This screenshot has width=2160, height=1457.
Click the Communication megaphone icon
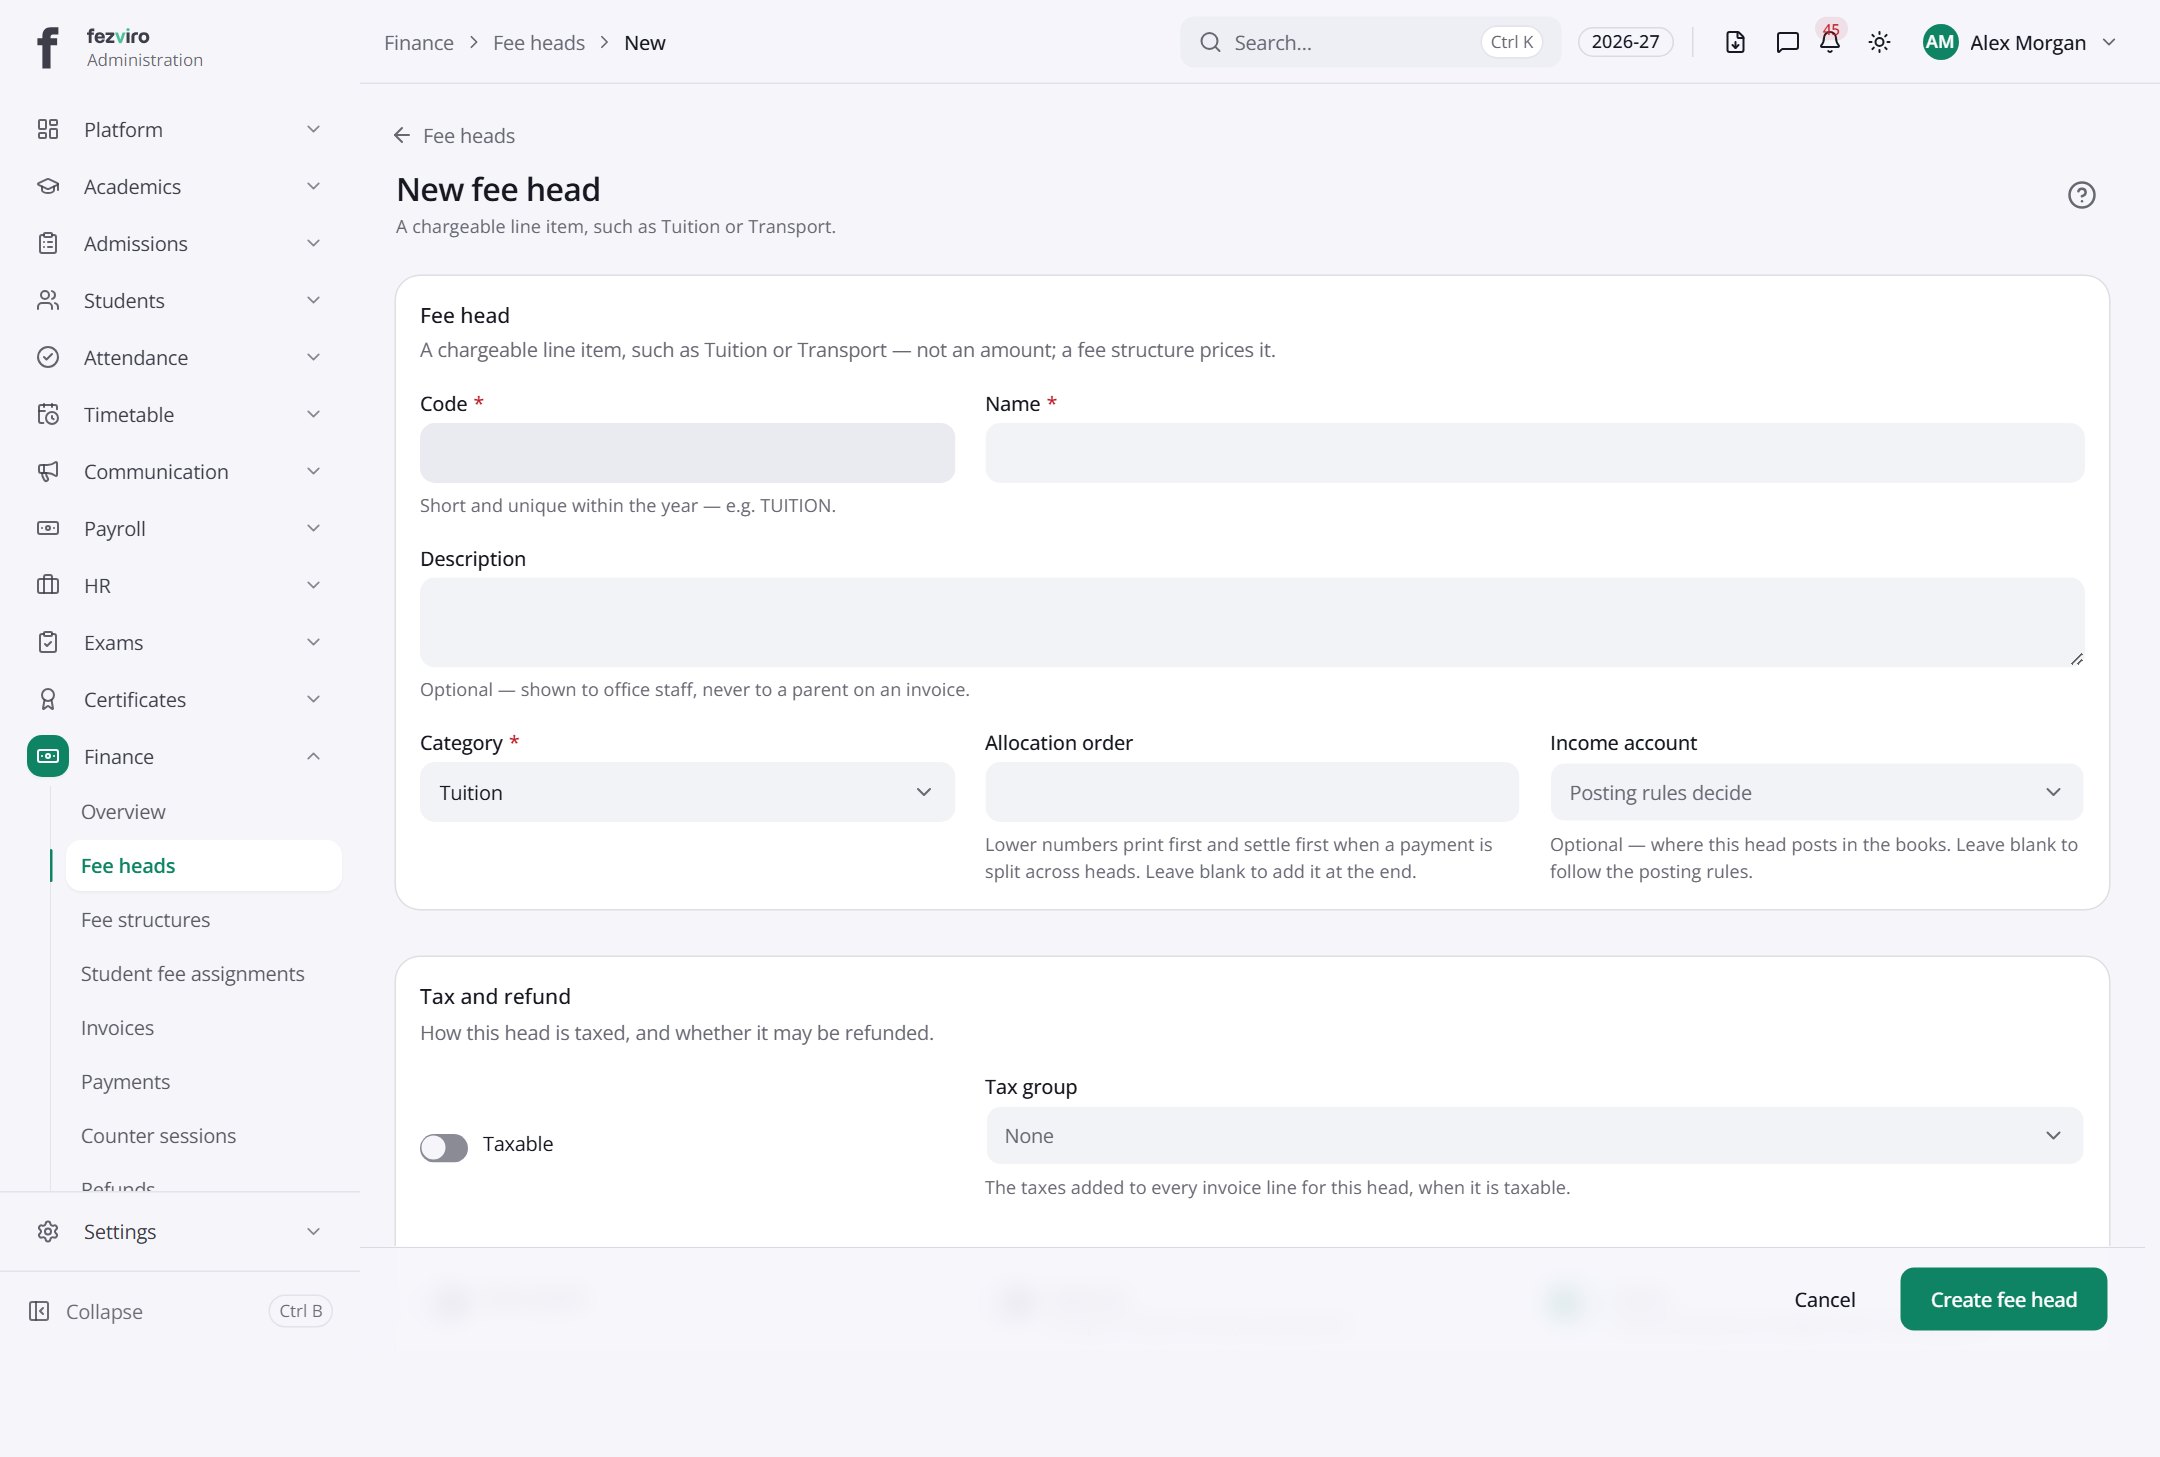pos(48,471)
